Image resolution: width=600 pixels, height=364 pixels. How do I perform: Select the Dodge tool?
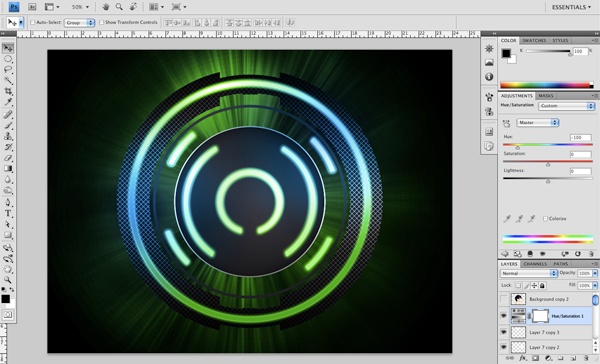pyautogui.click(x=8, y=190)
